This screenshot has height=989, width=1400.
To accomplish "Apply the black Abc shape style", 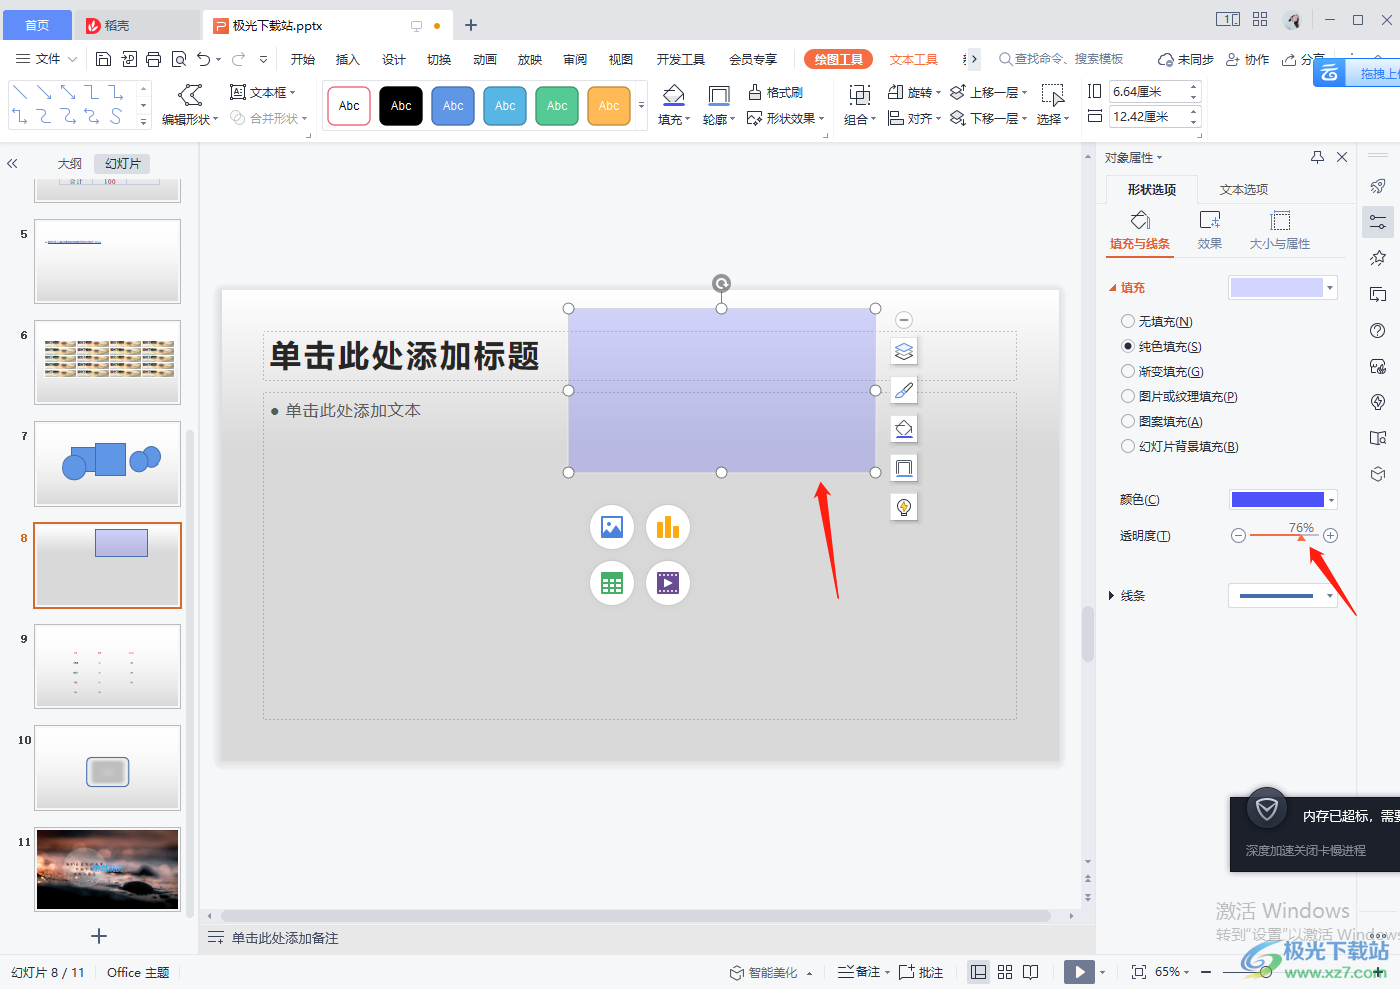I will 401,106.
